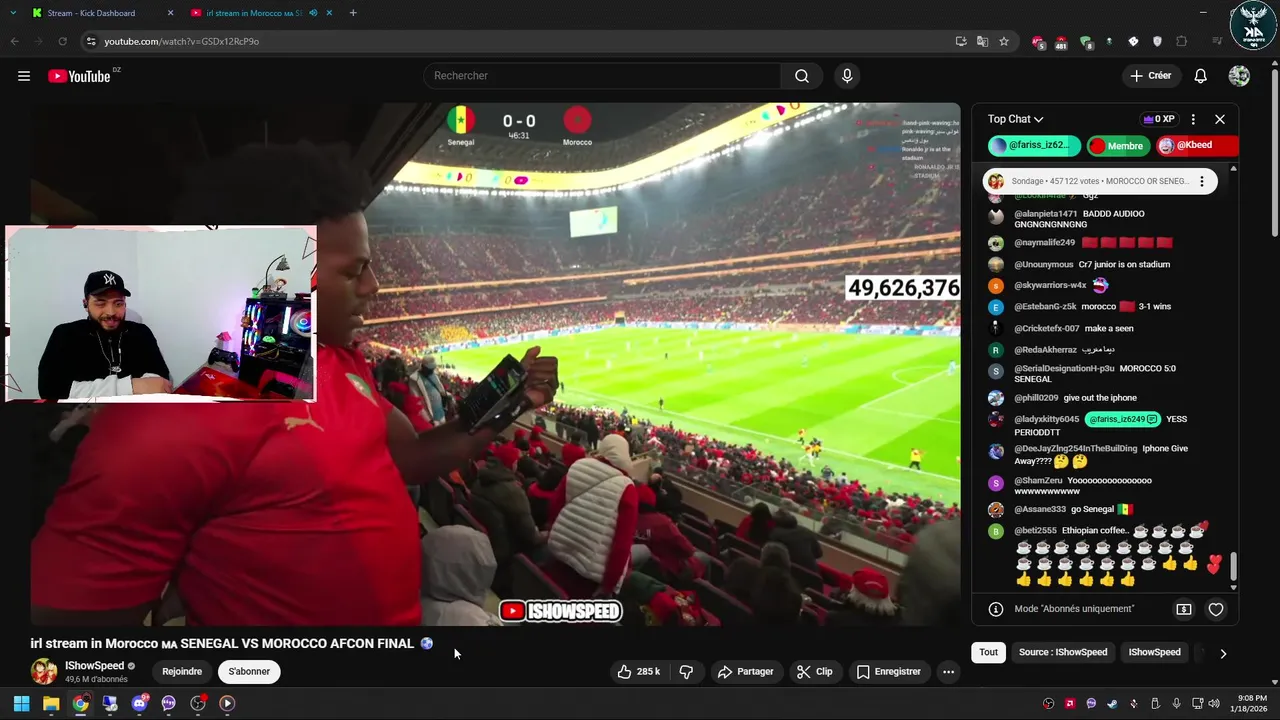The image size is (1280, 720).
Task: Open a new browser tab
Action: pyautogui.click(x=353, y=13)
